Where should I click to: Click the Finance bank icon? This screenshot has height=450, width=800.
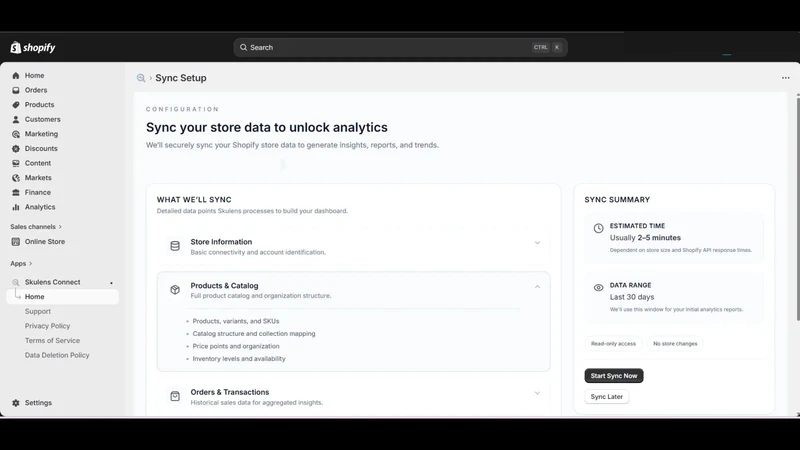point(16,192)
